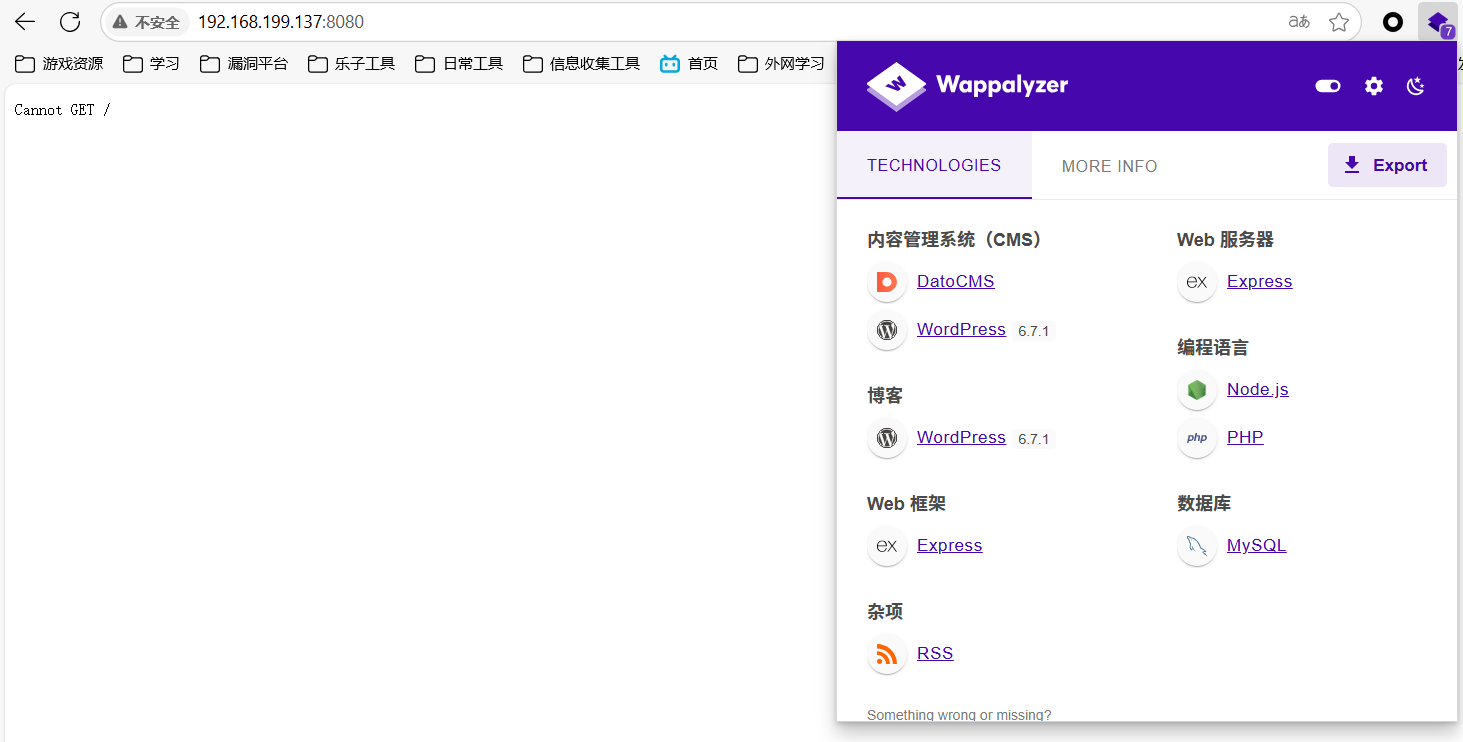The height and width of the screenshot is (742, 1463).
Task: Click 6.7.1 version badge under 内容管理系统
Action: (1034, 331)
